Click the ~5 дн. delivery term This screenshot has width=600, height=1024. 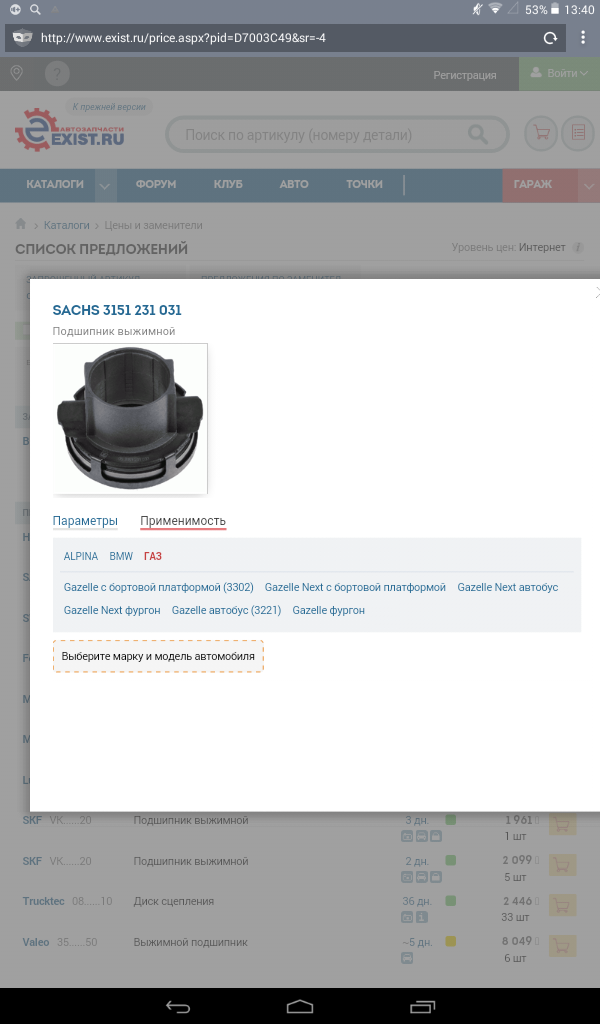(x=417, y=942)
